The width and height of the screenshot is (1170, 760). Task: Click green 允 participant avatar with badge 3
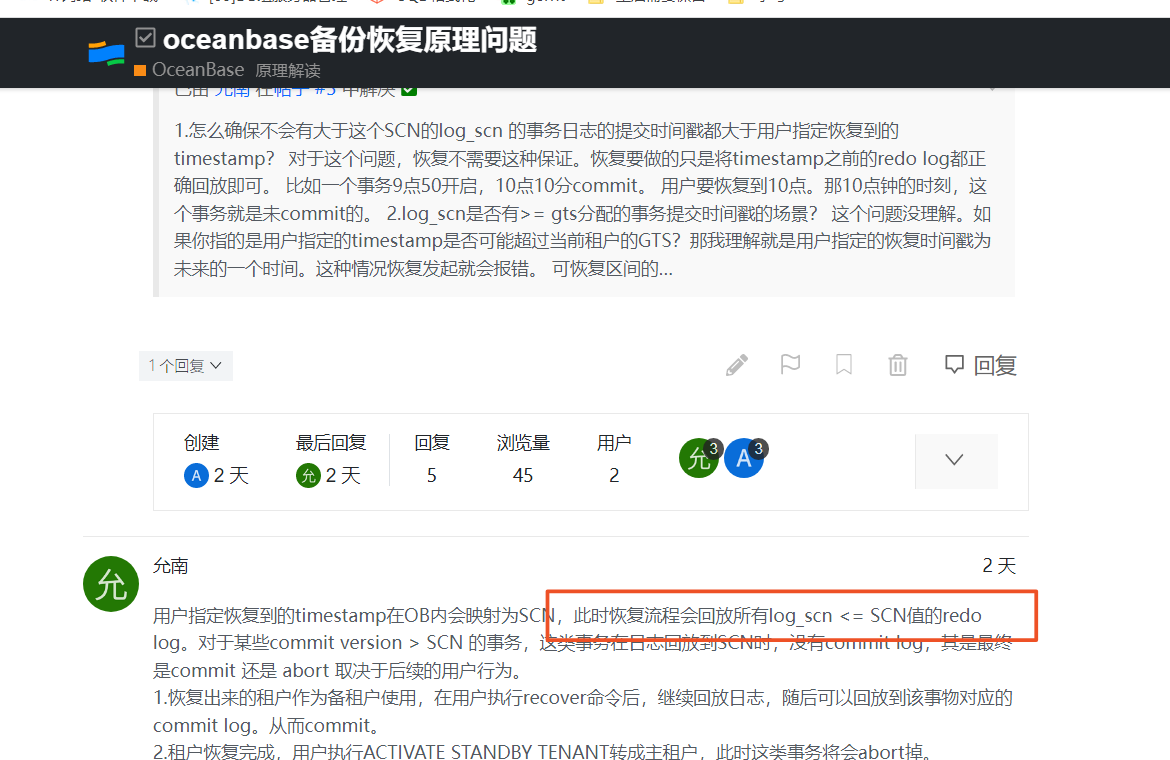[699, 458]
